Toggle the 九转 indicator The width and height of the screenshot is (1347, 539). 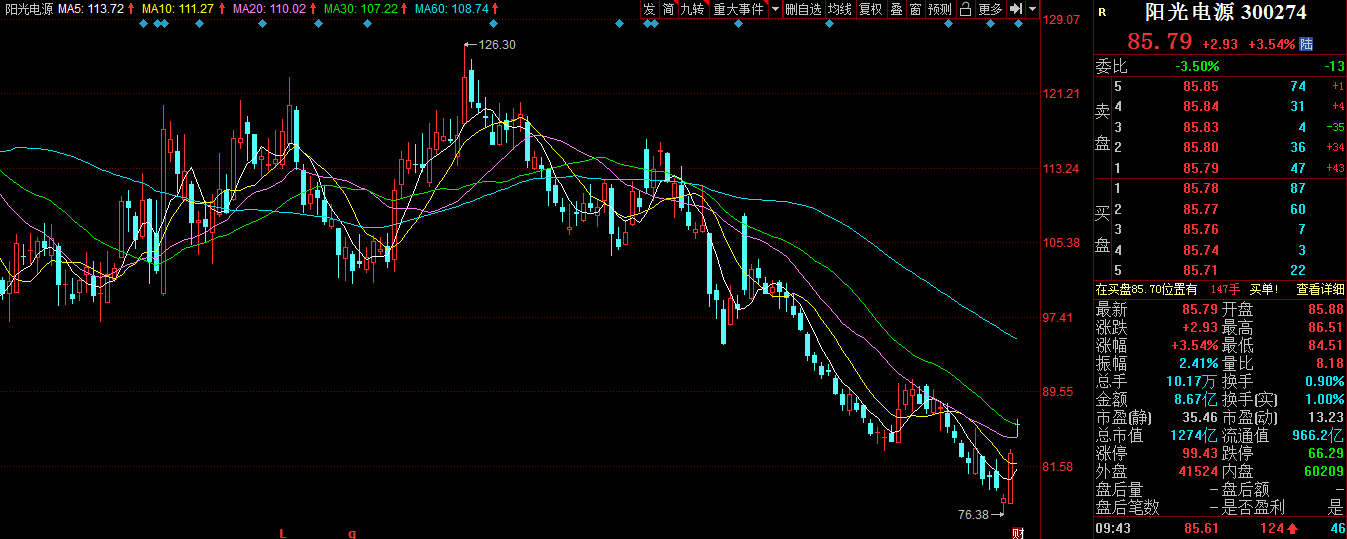coord(692,9)
